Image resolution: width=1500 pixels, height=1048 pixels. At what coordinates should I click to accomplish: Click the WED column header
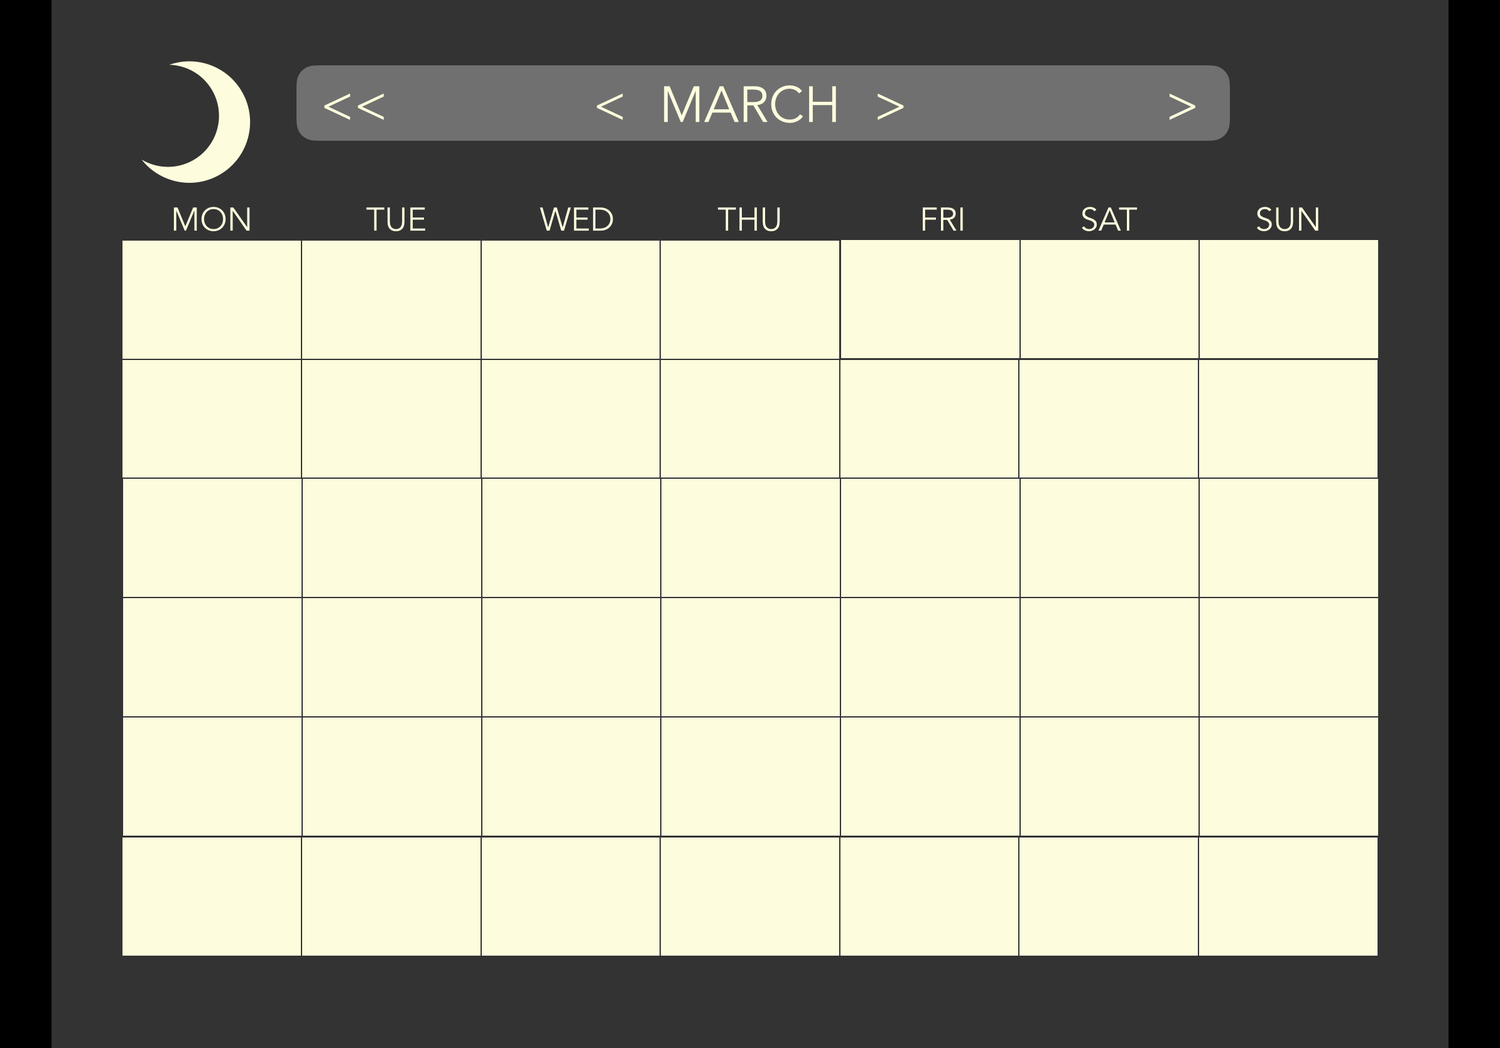(x=576, y=219)
